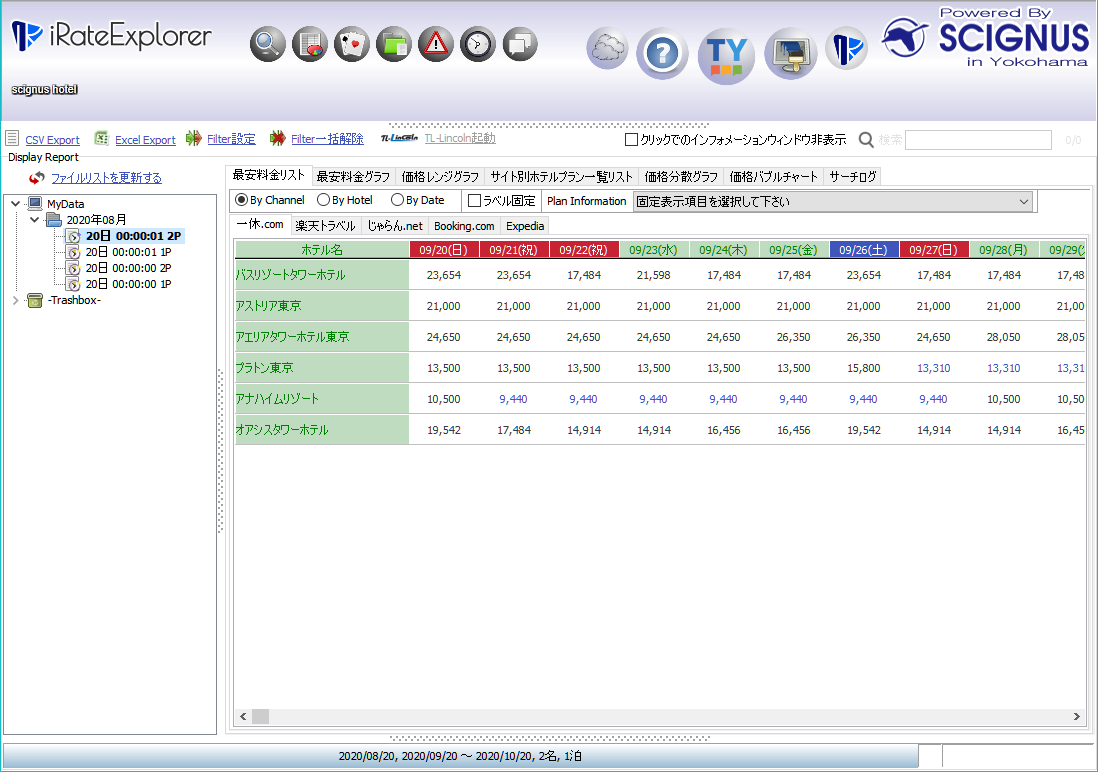Screen dimensions: 1098x772
Task: Click the red warning triangle icon
Action: (436, 44)
